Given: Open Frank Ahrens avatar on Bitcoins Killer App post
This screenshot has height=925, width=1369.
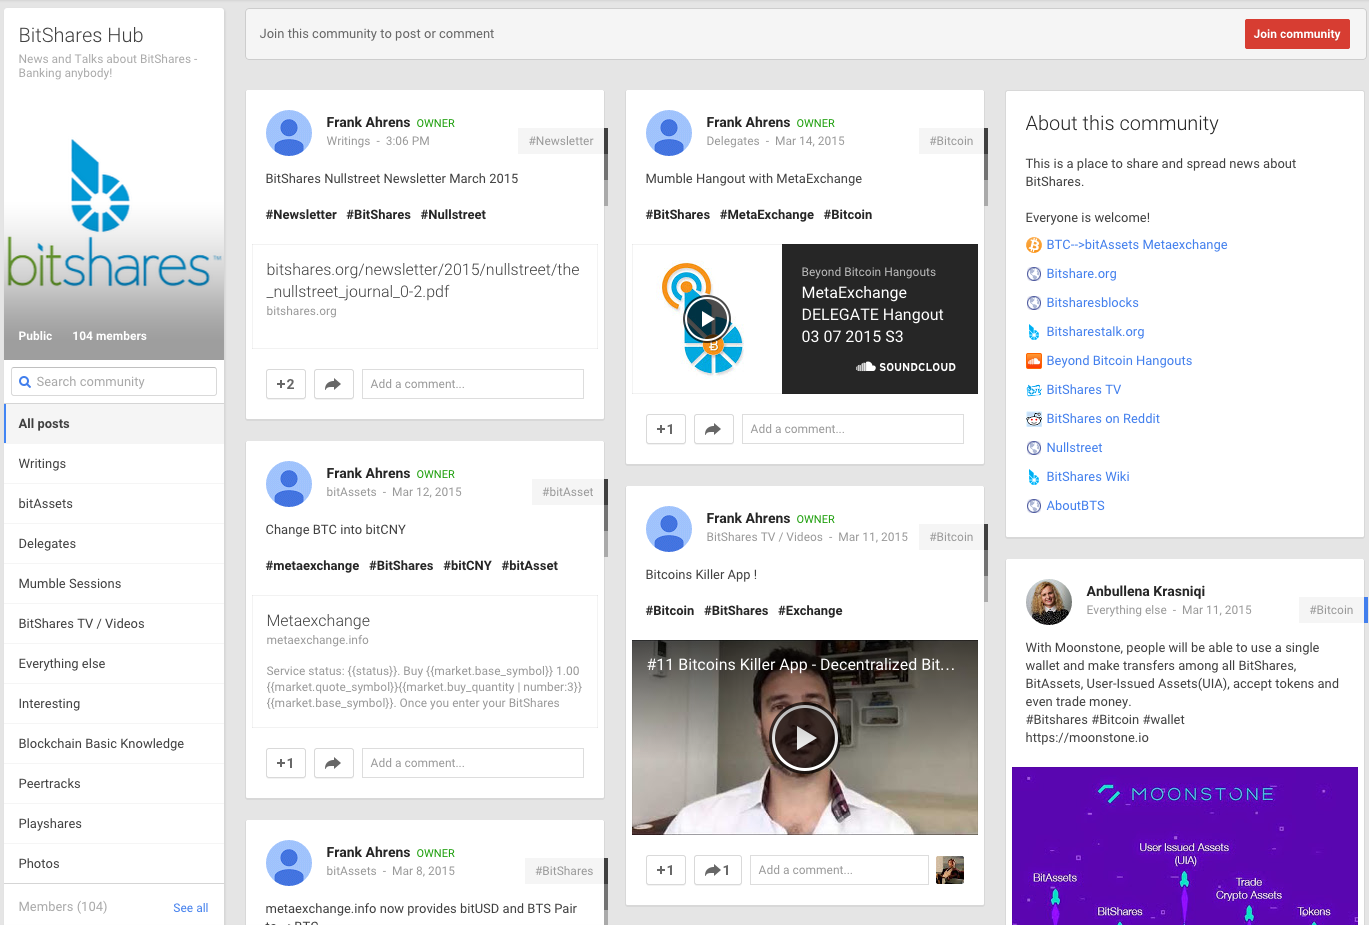Looking at the screenshot, I should click(x=669, y=529).
